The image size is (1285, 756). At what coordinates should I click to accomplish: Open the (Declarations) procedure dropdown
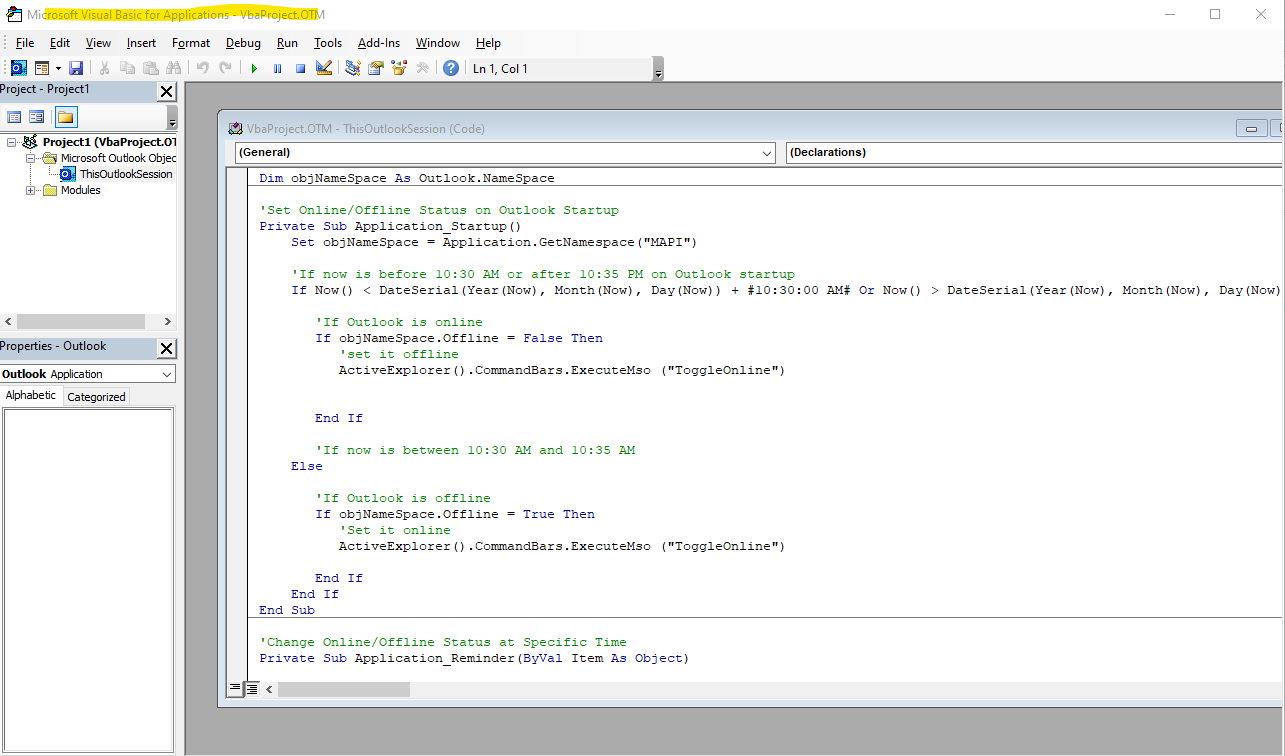click(1035, 153)
